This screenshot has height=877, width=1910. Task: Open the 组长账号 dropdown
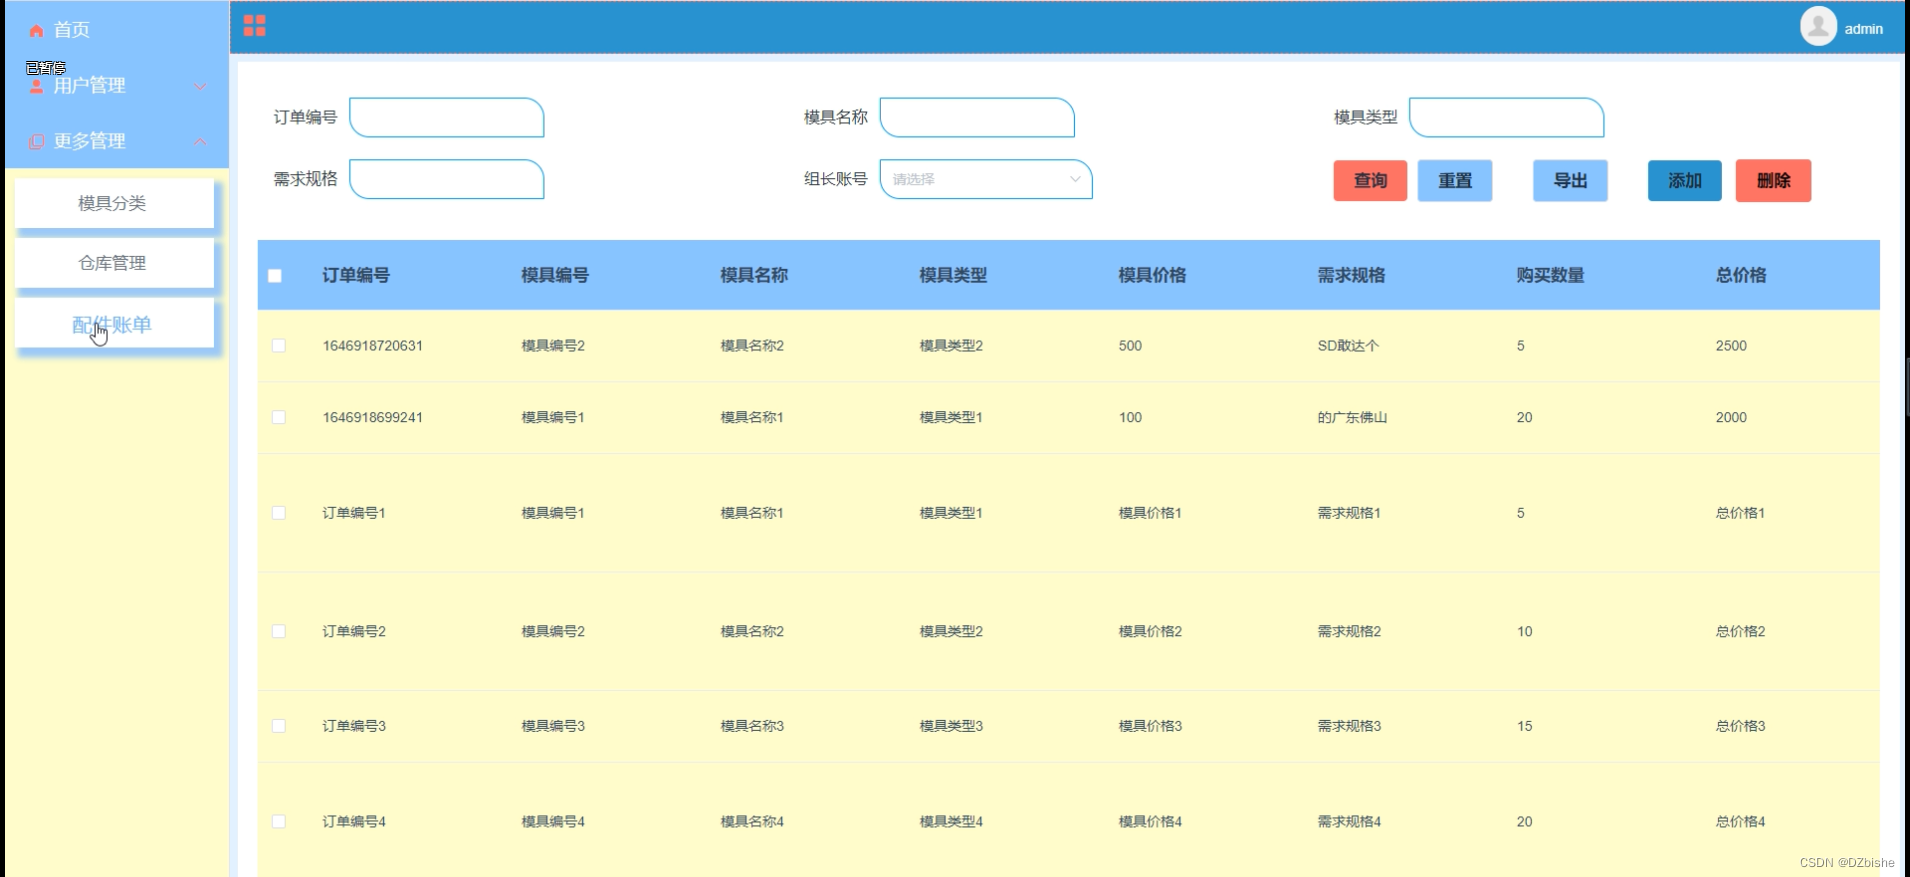click(x=986, y=179)
